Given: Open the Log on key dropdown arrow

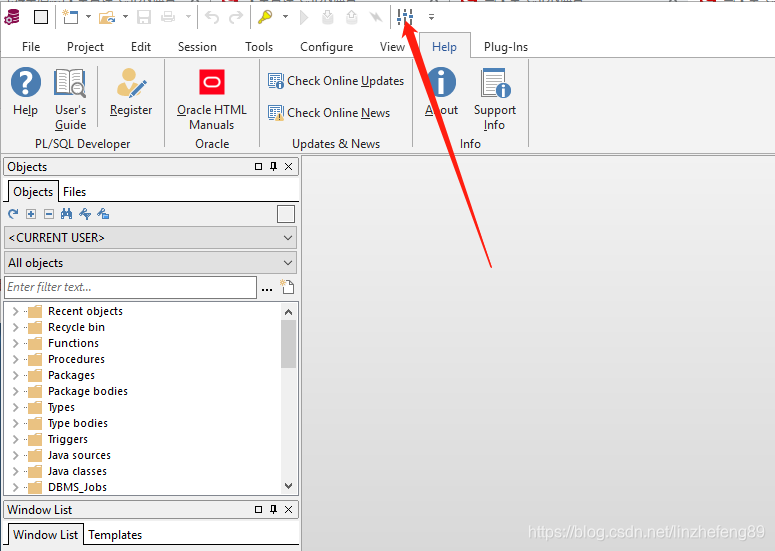Looking at the screenshot, I should coord(285,17).
